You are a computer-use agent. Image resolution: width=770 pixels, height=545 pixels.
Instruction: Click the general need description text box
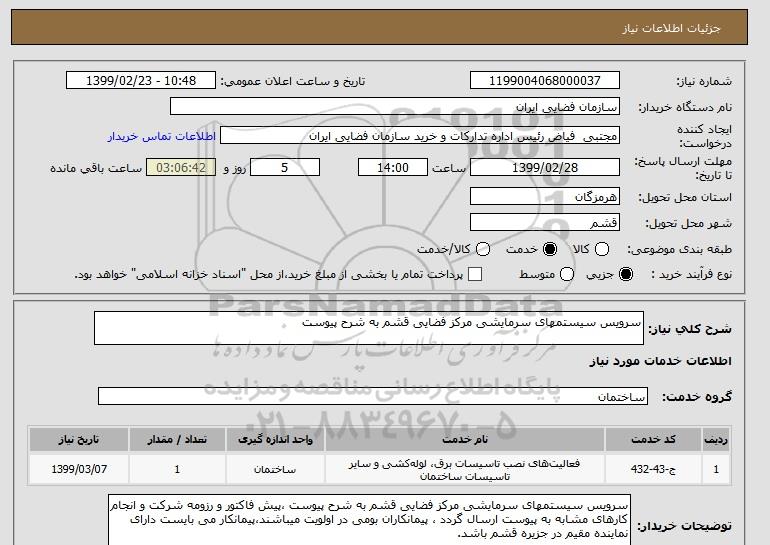369,328
